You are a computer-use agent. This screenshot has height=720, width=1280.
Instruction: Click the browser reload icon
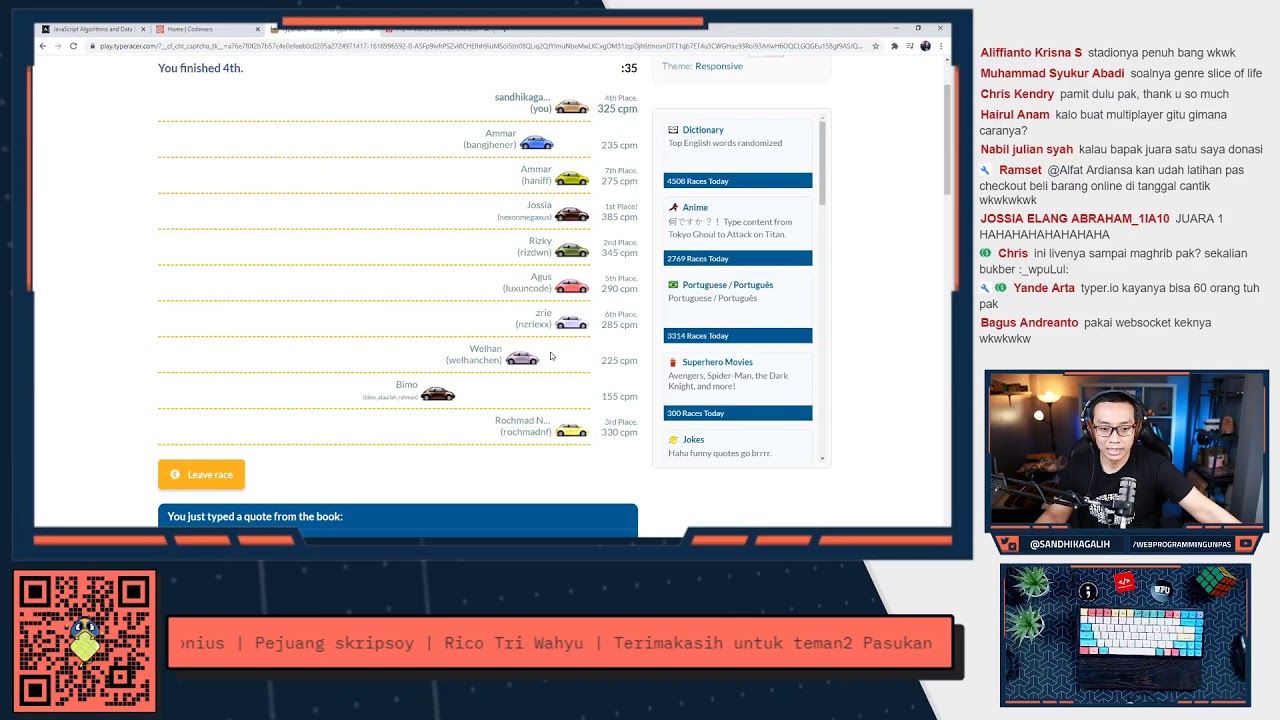pos(73,46)
